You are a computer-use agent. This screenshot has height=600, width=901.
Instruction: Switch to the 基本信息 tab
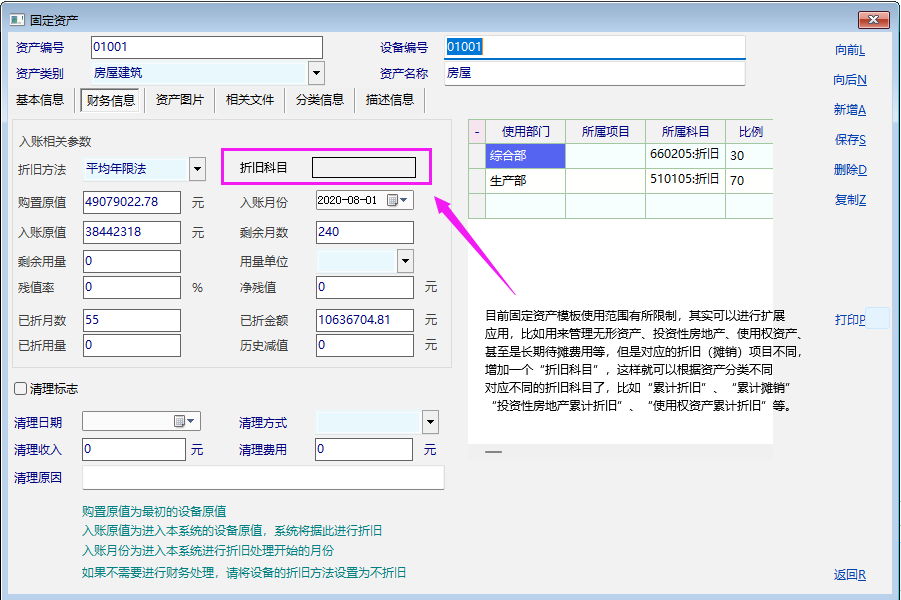(x=40, y=100)
